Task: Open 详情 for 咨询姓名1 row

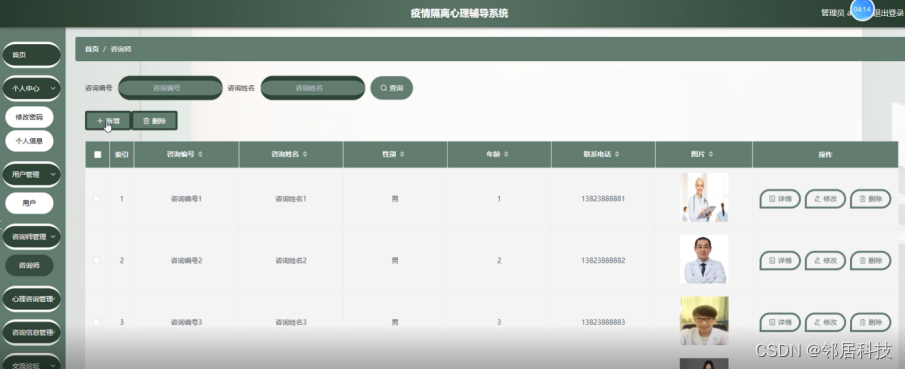Action: 780,199
